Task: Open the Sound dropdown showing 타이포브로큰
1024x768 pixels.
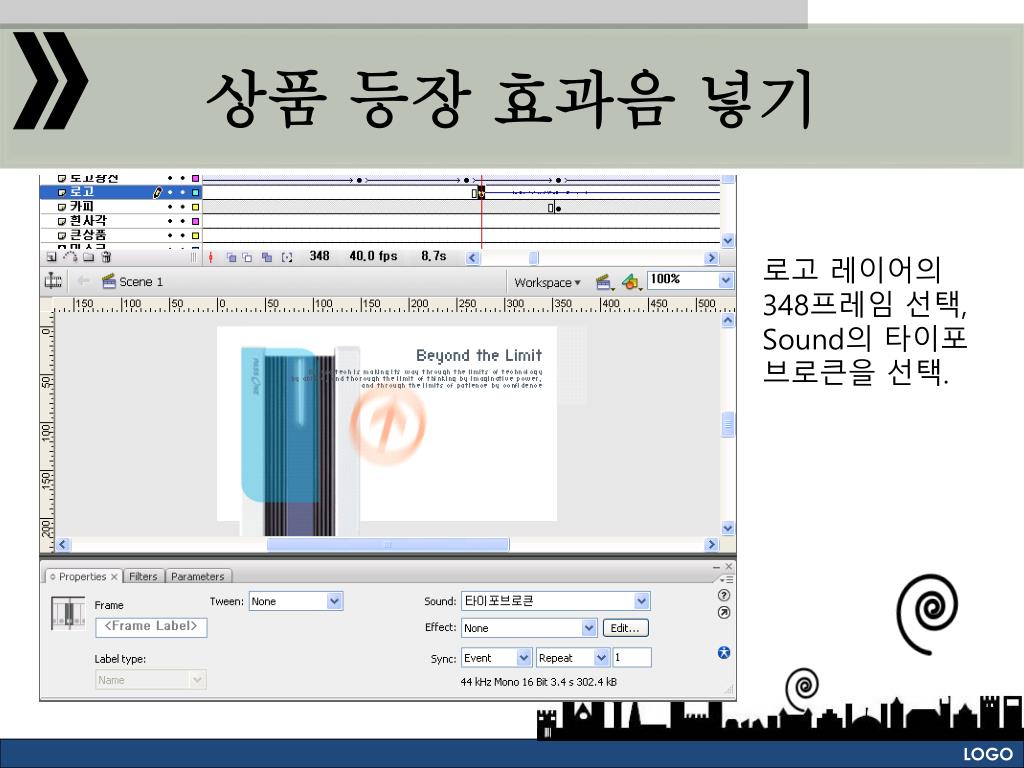Action: click(x=556, y=601)
